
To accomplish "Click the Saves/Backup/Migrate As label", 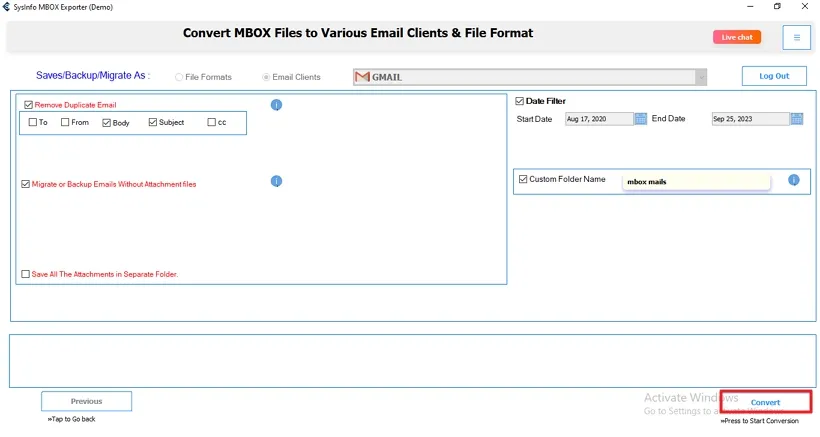I will 93,76.
